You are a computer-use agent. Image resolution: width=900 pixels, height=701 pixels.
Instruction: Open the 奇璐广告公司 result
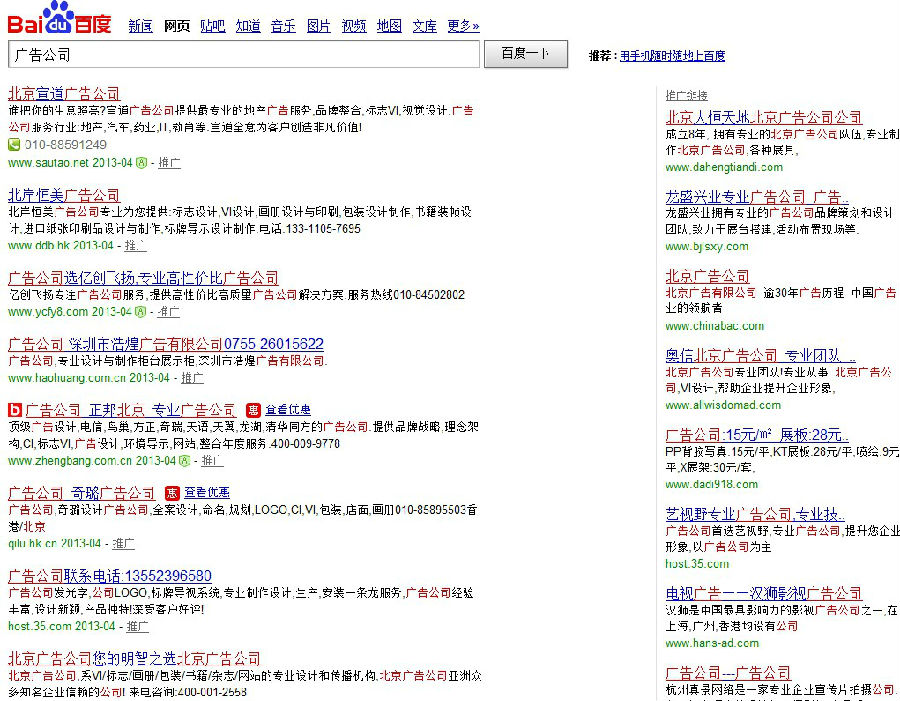point(82,493)
